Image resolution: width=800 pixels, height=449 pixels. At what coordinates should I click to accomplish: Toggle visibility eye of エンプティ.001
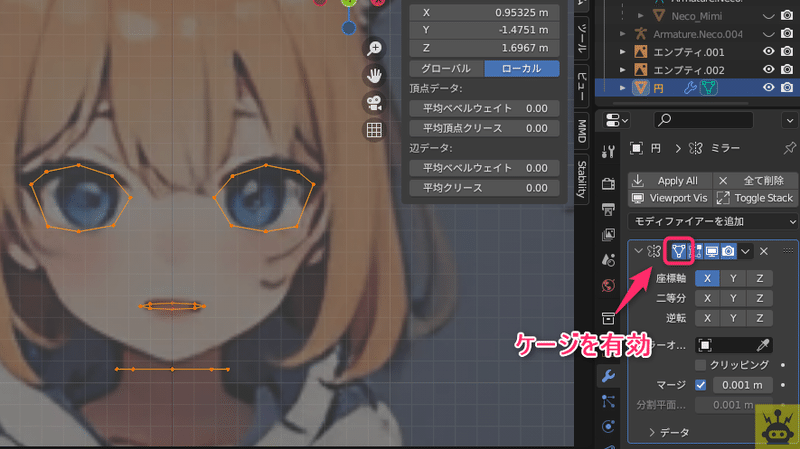coord(768,52)
